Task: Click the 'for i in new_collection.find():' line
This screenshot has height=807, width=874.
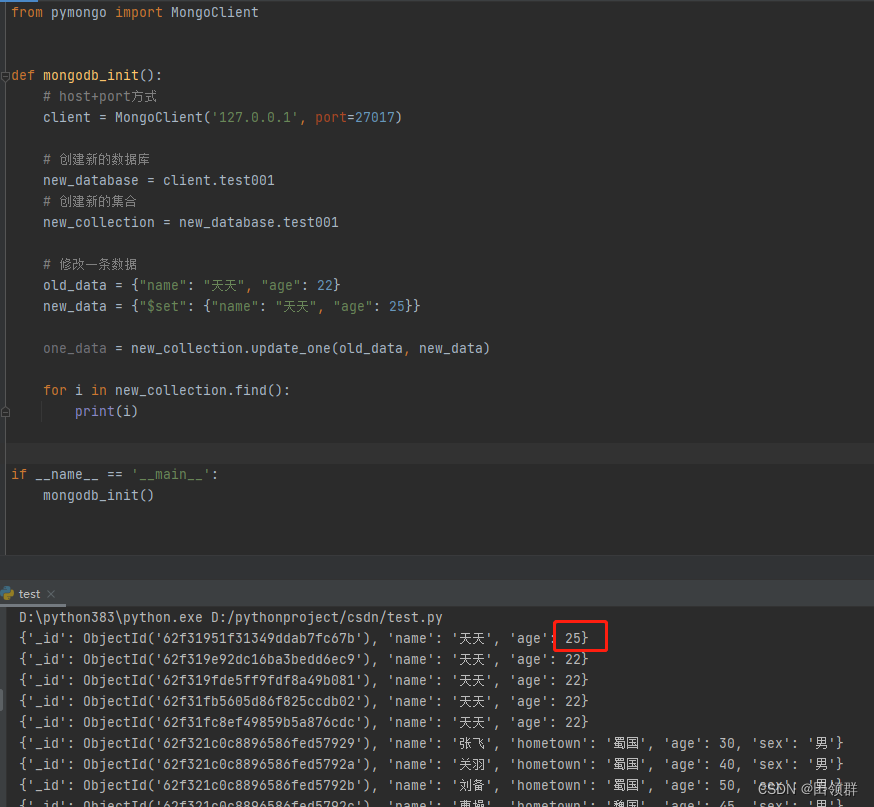Action: (x=167, y=390)
